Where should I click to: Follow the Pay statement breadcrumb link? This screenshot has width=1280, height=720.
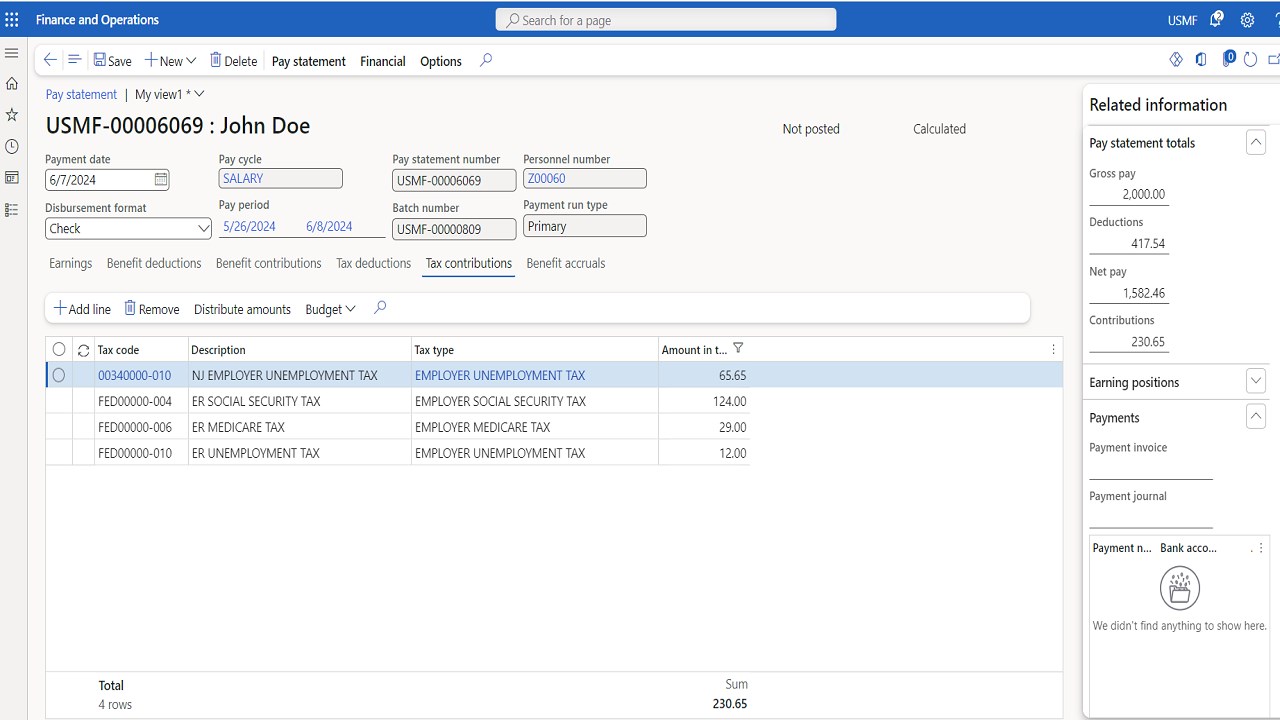tap(81, 95)
